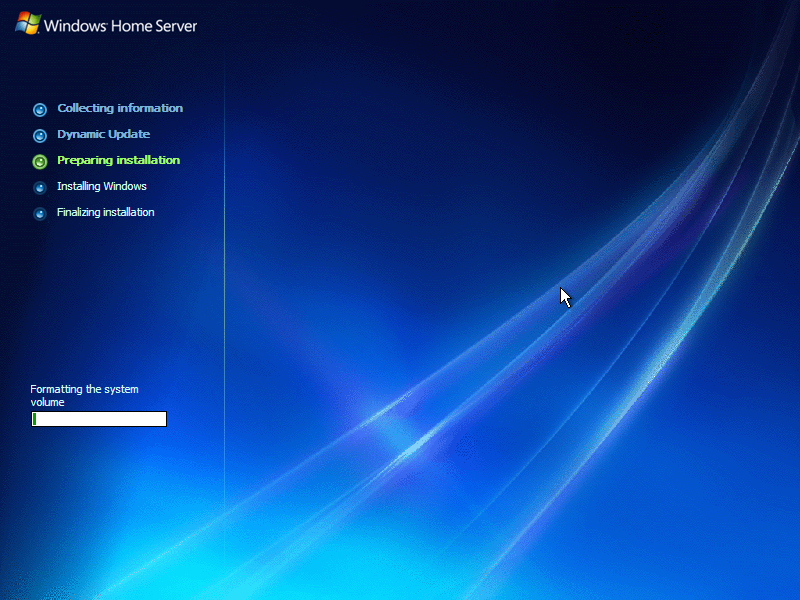This screenshot has width=800, height=600.
Task: Click the glowing green progress indicator icon
Action: [40, 161]
